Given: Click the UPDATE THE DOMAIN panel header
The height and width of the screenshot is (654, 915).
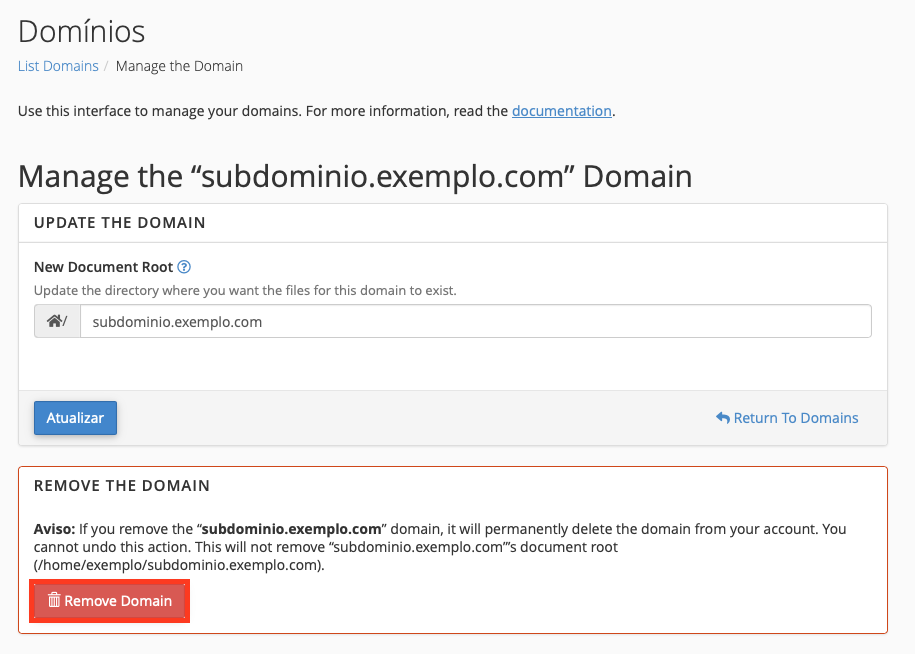Looking at the screenshot, I should pos(123,222).
